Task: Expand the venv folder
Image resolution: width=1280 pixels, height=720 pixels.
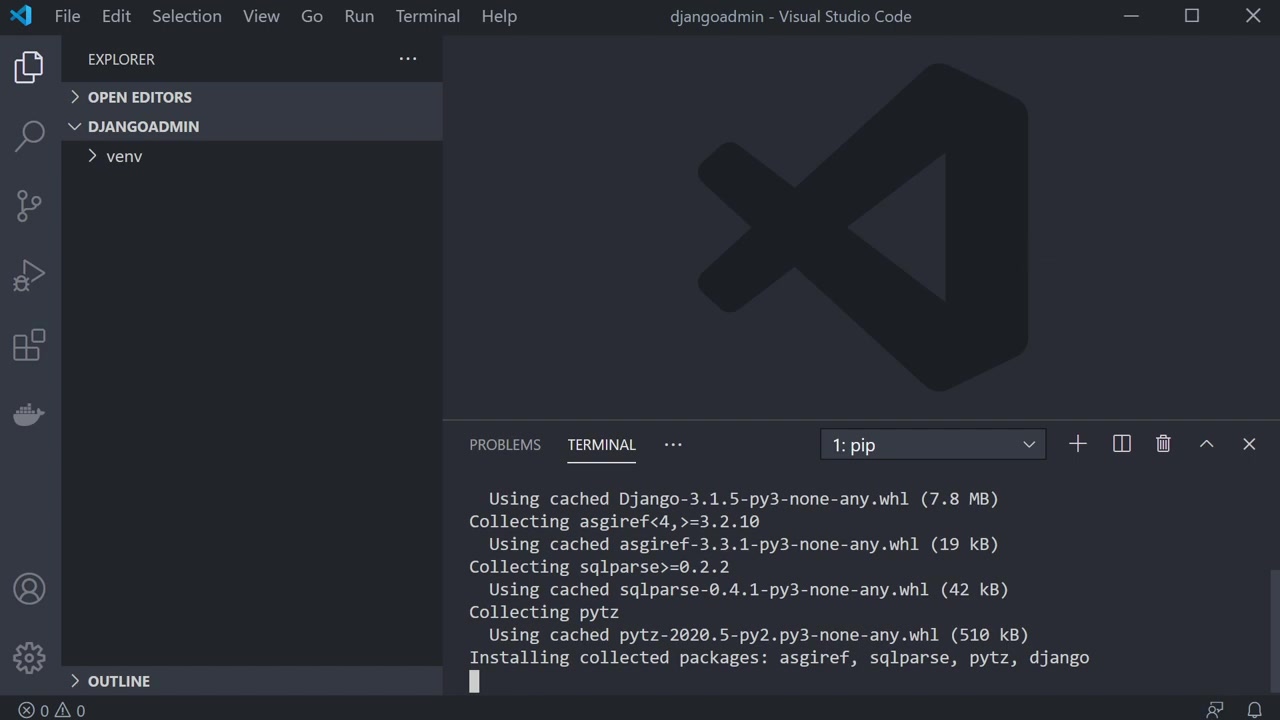Action: [x=252, y=156]
